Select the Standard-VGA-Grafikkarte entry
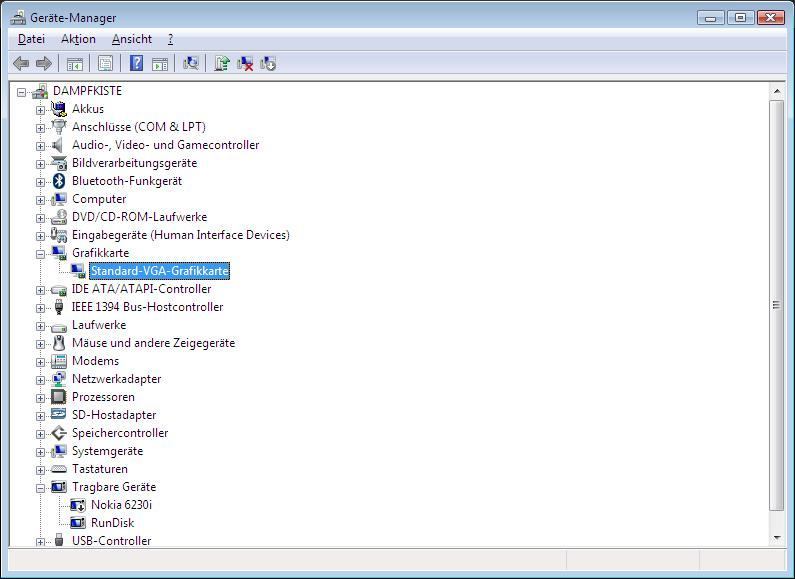Viewport: 795px width, 579px height. (x=159, y=271)
